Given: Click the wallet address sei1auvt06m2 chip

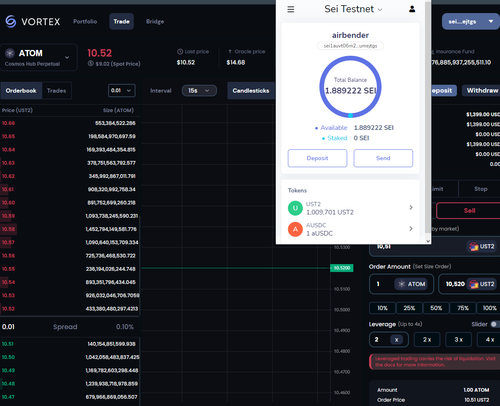Looking at the screenshot, I should click(350, 46).
